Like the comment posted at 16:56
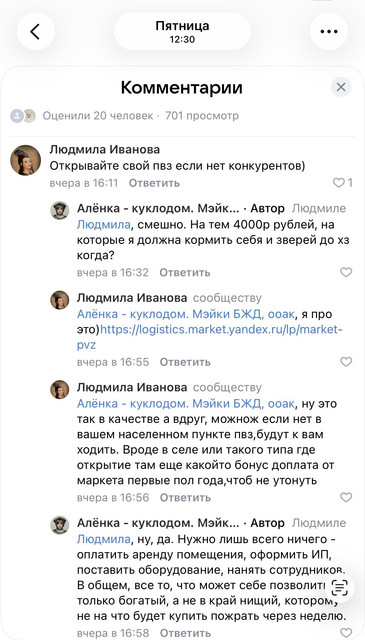Image resolution: width=365 pixels, height=640 pixels. 346,497
